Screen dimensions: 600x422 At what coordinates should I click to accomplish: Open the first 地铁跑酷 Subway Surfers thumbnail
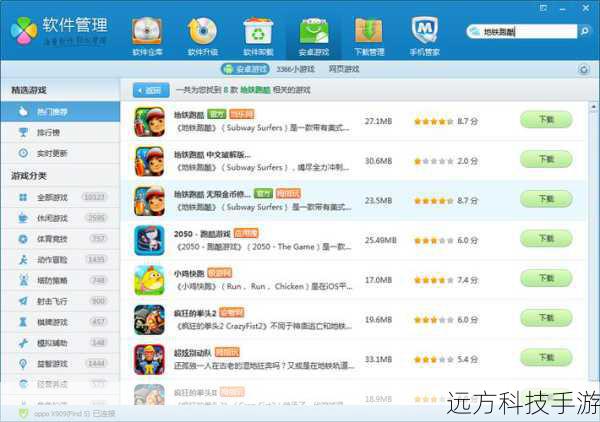(150, 122)
